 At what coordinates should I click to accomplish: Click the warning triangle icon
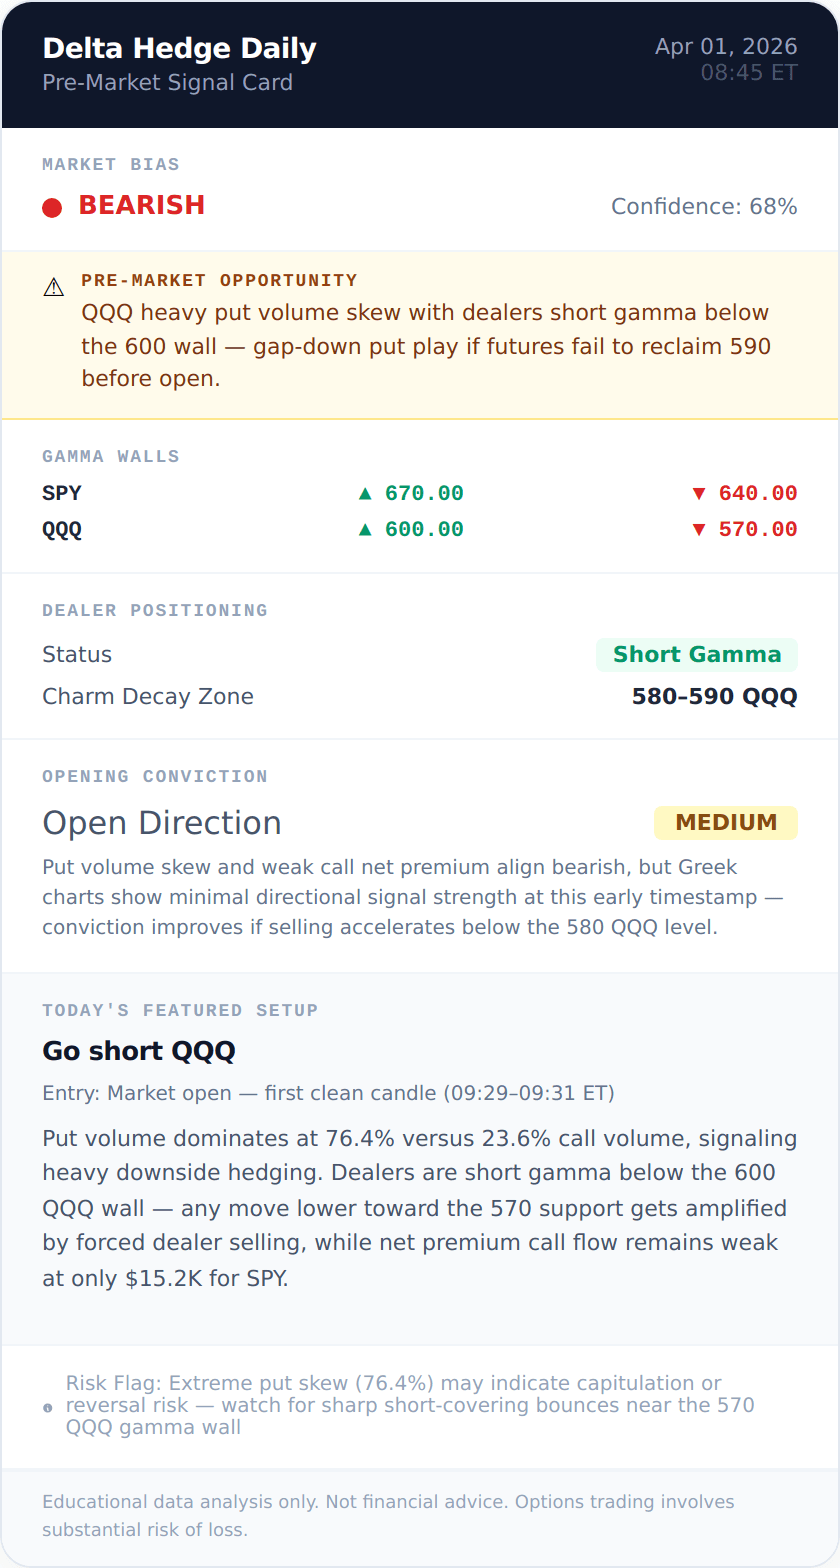[x=54, y=288]
